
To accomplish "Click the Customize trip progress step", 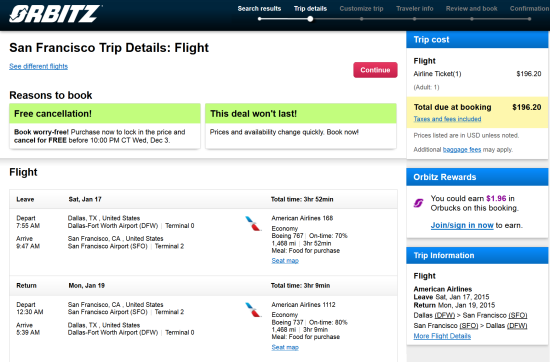I will (361, 8).
